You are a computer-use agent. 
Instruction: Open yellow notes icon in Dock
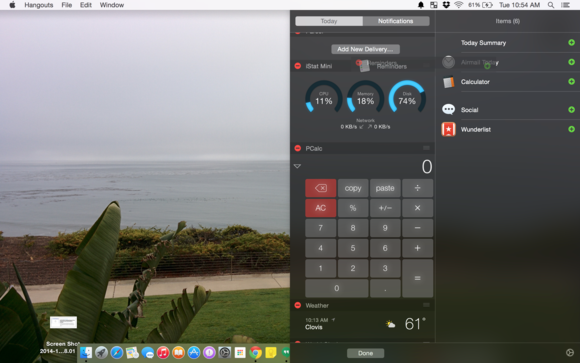coord(271,353)
